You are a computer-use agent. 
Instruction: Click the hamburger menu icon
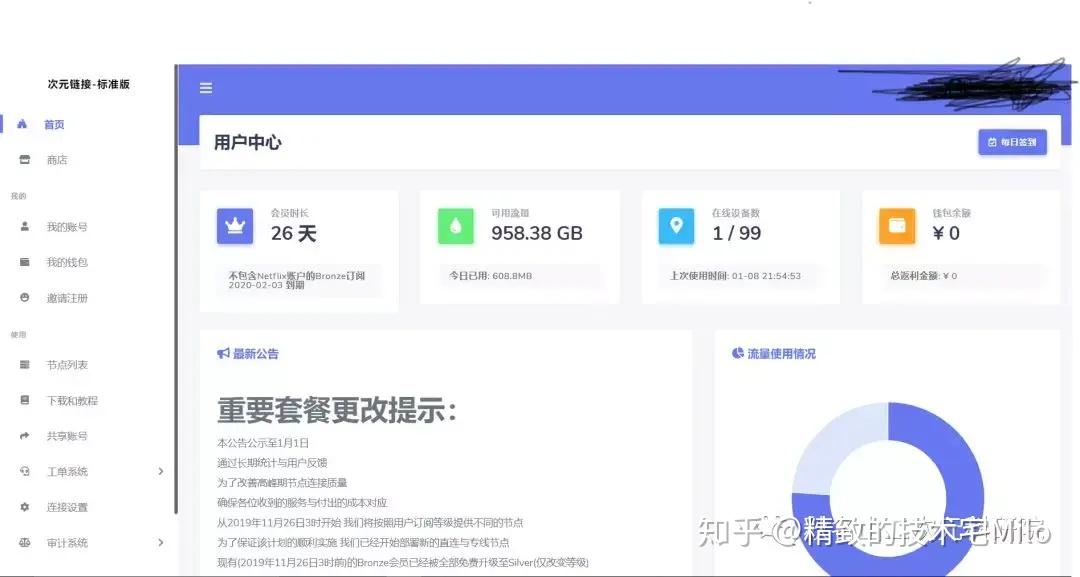(x=206, y=88)
